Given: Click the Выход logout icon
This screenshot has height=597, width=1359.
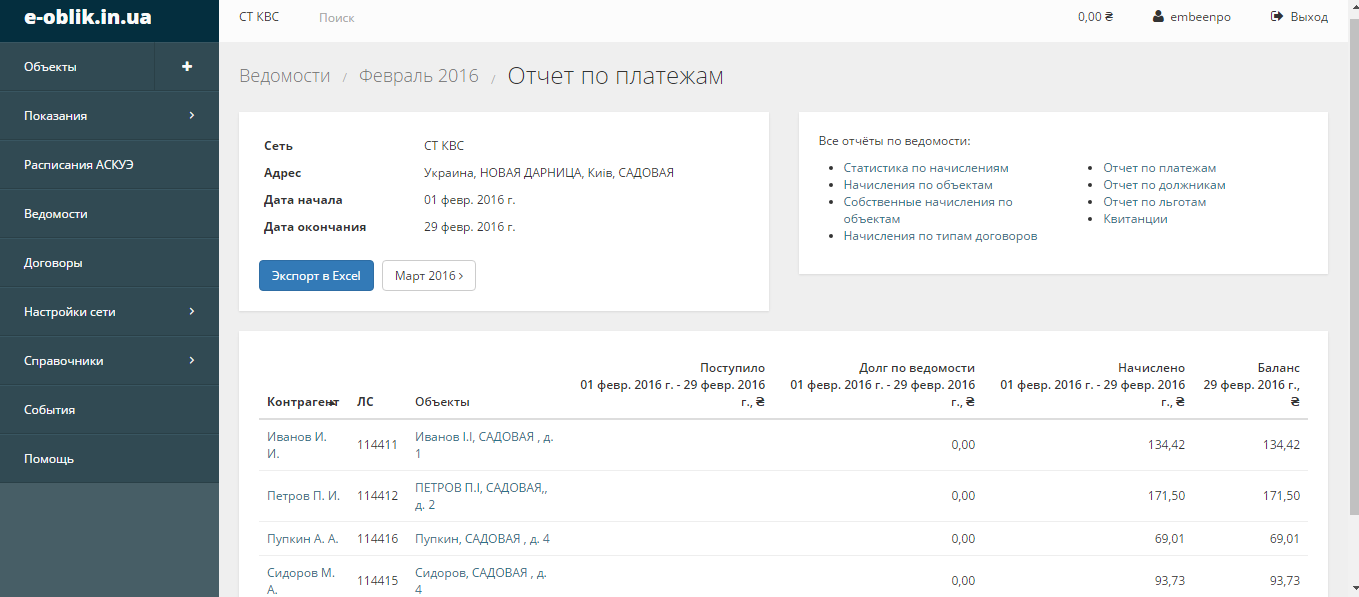Looking at the screenshot, I should pyautogui.click(x=1276, y=17).
